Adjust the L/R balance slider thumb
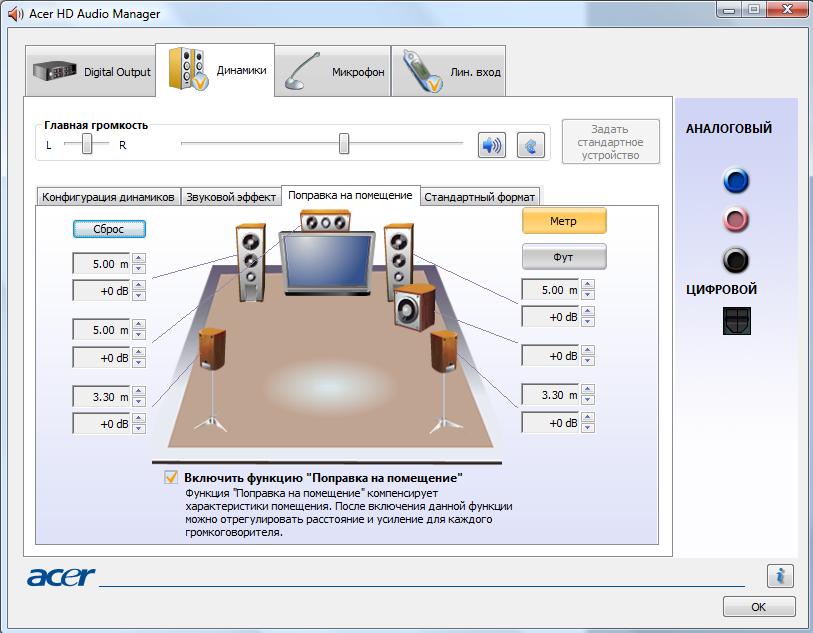This screenshot has width=813, height=633. coord(87,144)
